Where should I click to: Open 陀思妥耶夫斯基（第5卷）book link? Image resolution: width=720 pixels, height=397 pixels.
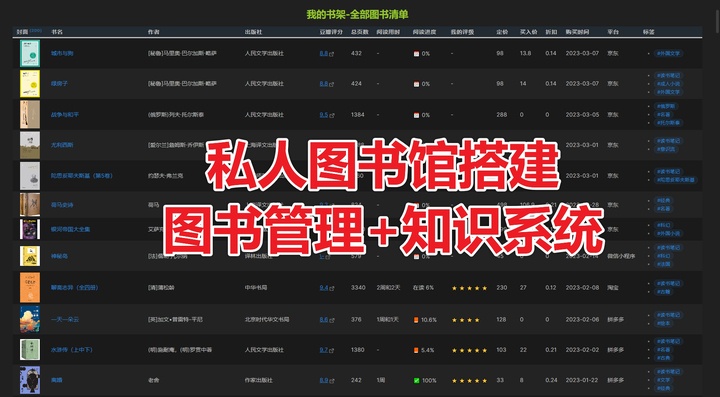[x=82, y=176]
